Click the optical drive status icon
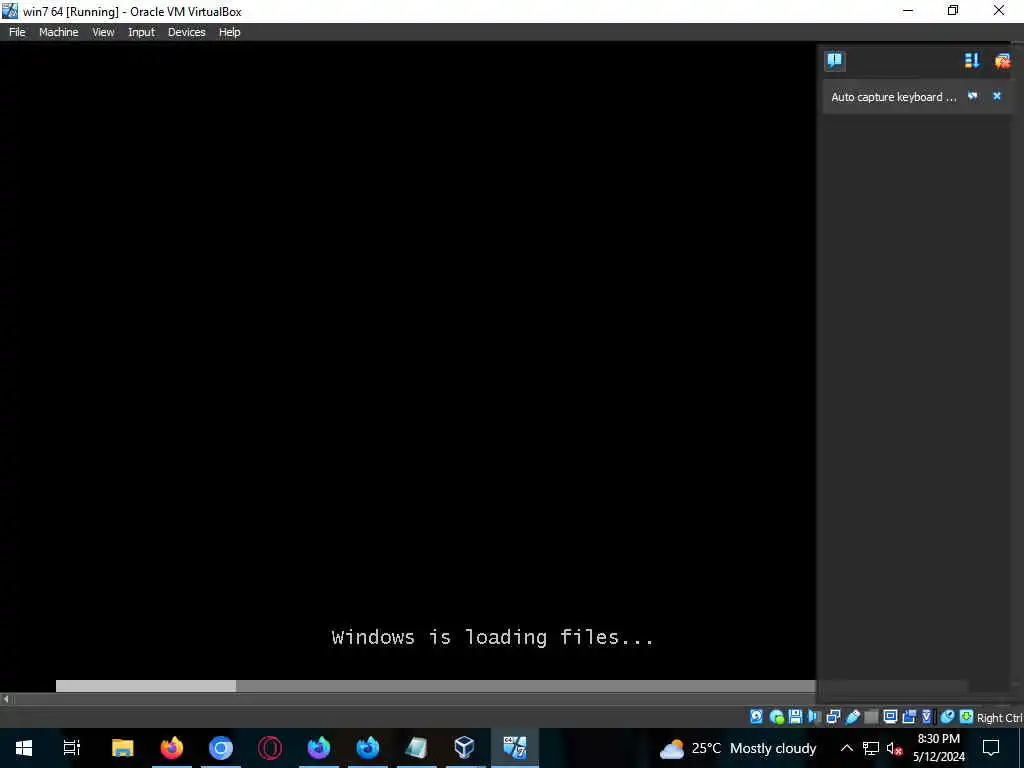The height and width of the screenshot is (768, 1024). click(776, 717)
